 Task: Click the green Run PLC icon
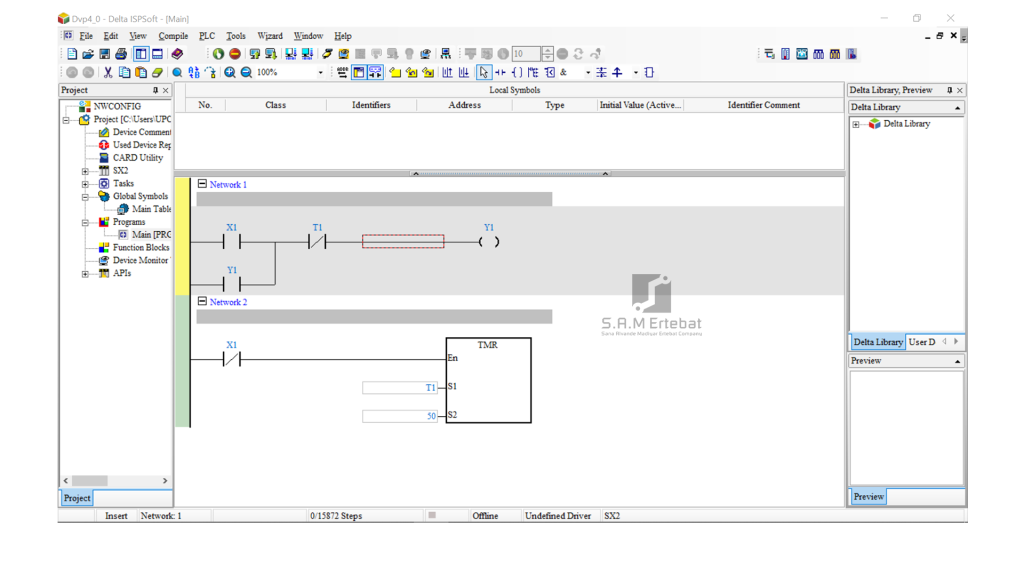pyautogui.click(x=218, y=54)
